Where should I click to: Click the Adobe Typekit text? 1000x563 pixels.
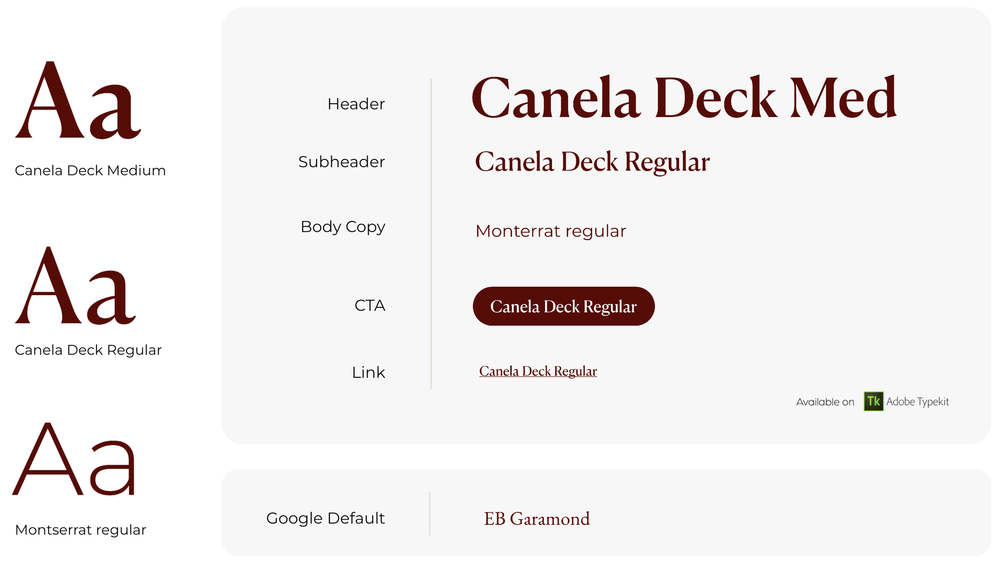(917, 402)
